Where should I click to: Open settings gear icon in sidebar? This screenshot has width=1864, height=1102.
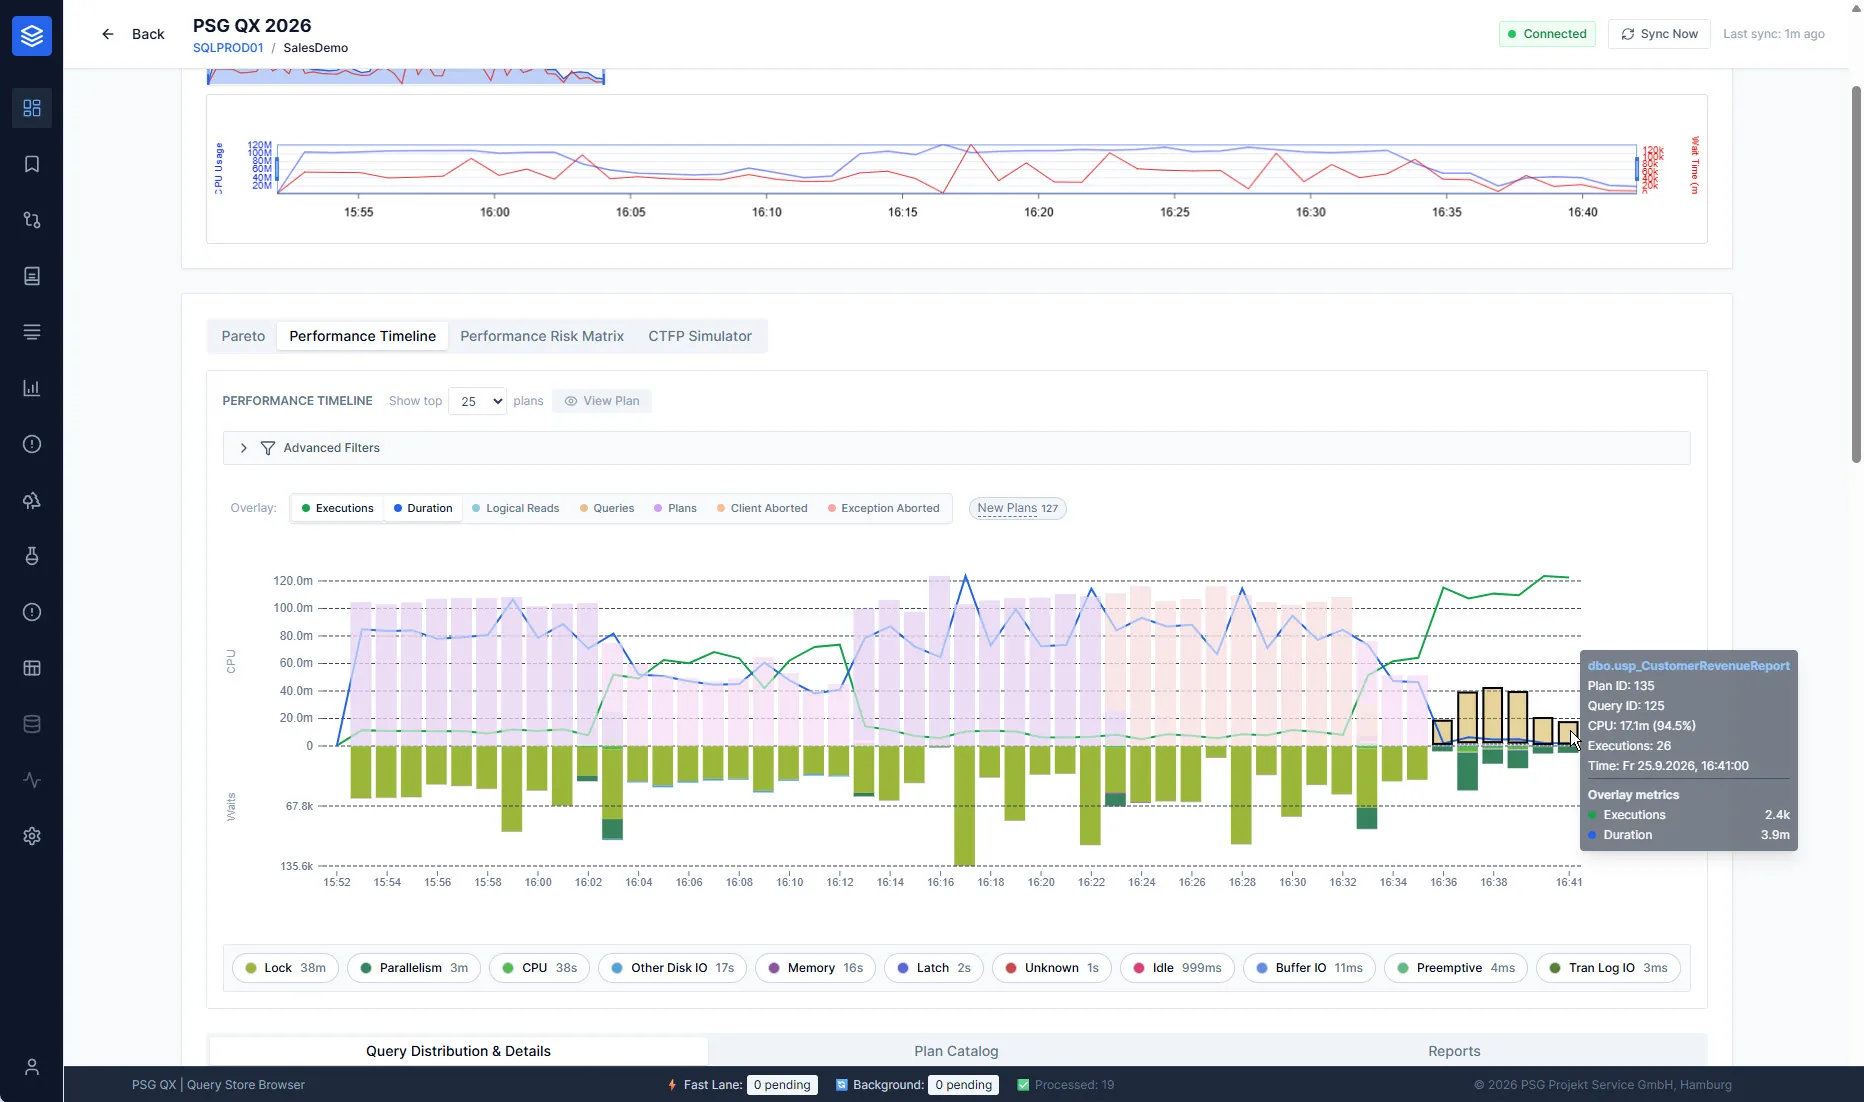pos(32,836)
